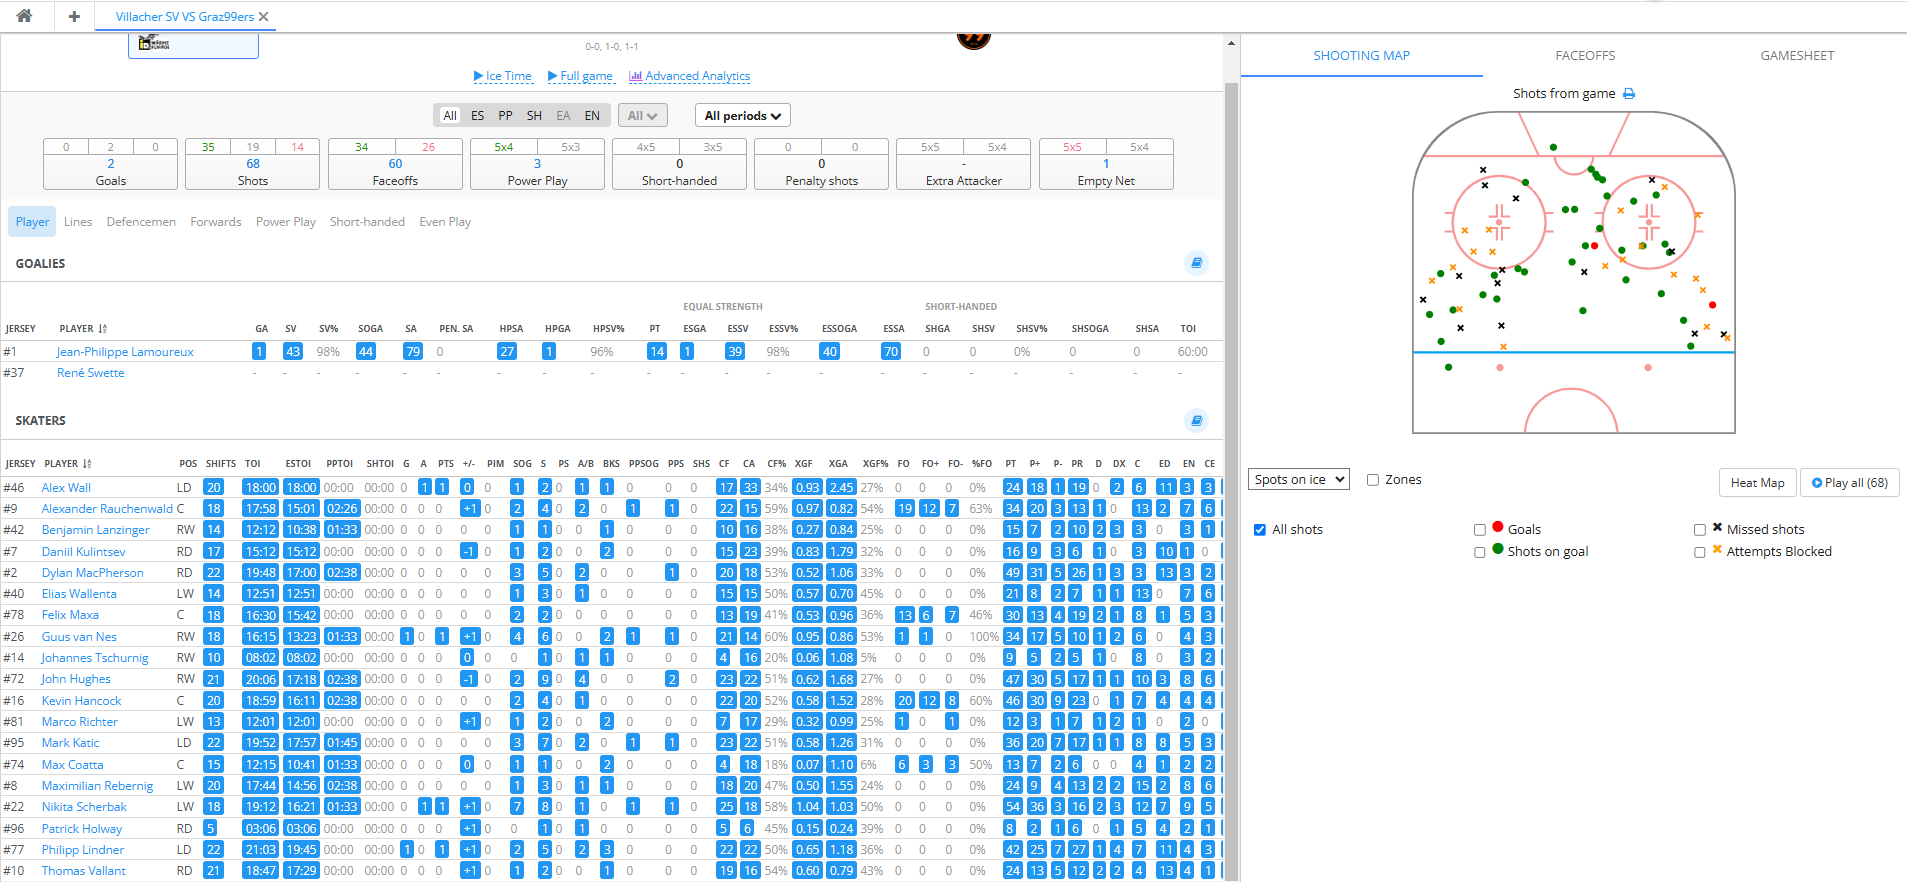Switch to the Faceoffs tab
The image size is (1907, 882).
1585,56
